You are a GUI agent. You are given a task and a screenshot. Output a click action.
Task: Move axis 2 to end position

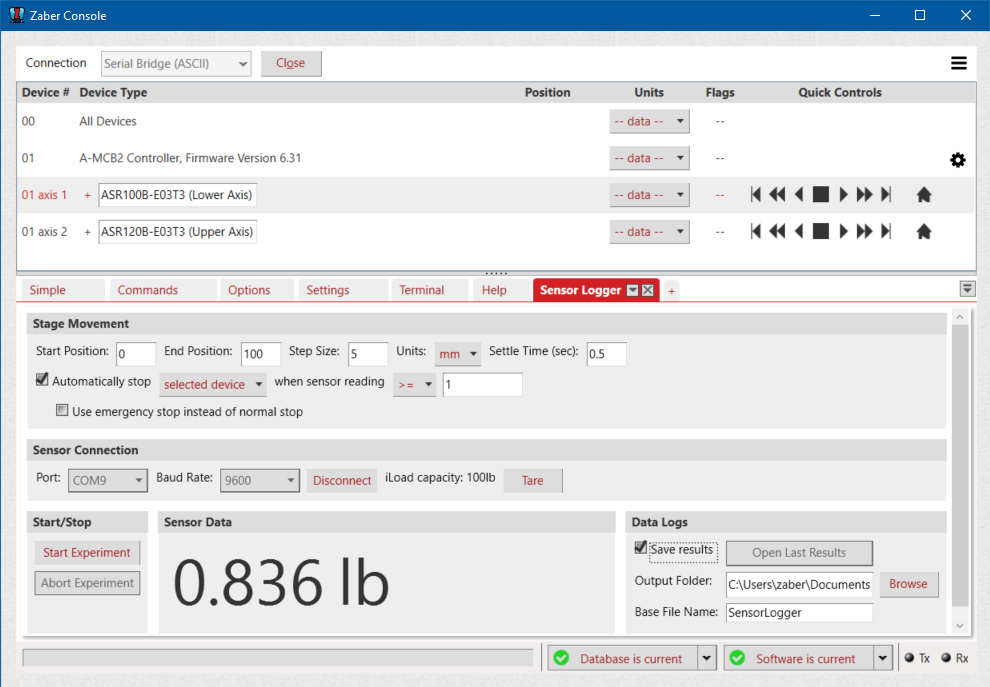886,231
